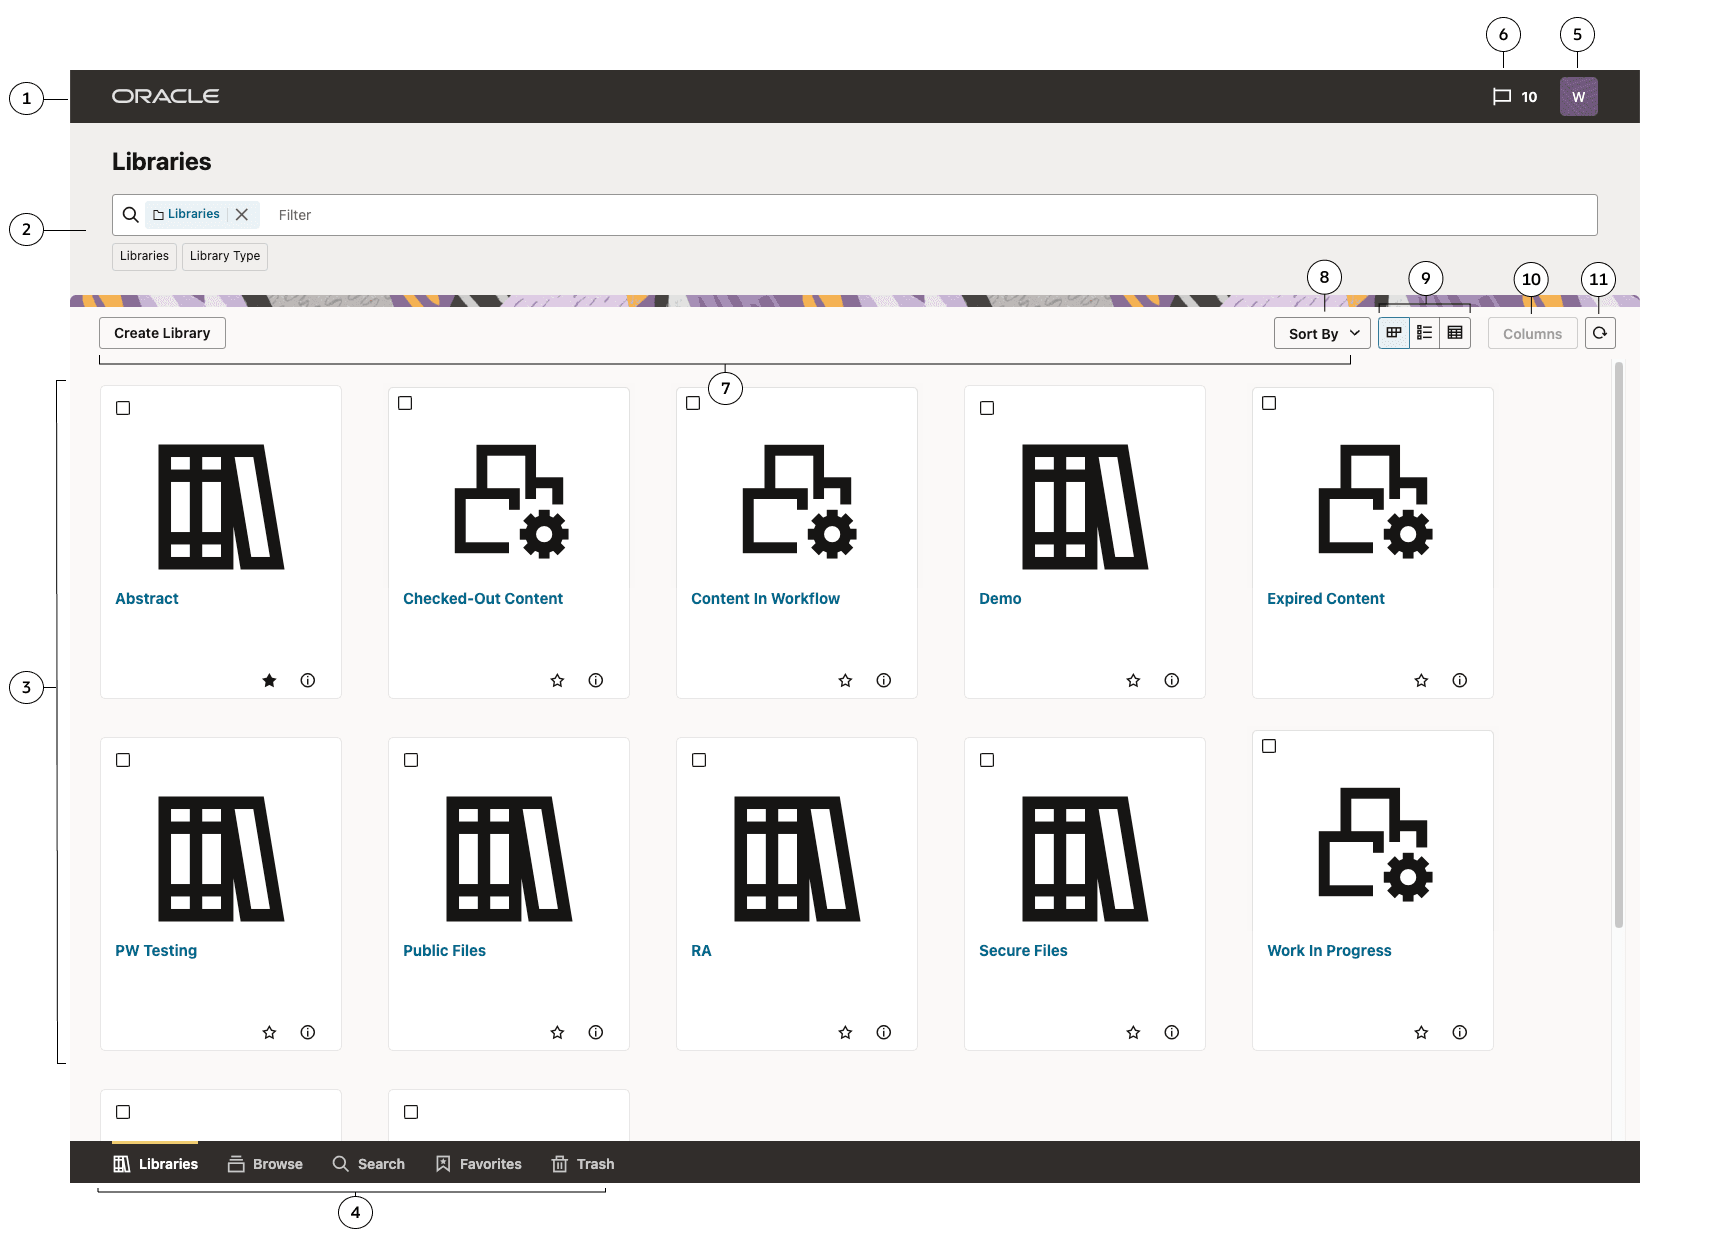Screen dimensions: 1710x1253
Task: Open the PW Testing library link
Action: [156, 950]
